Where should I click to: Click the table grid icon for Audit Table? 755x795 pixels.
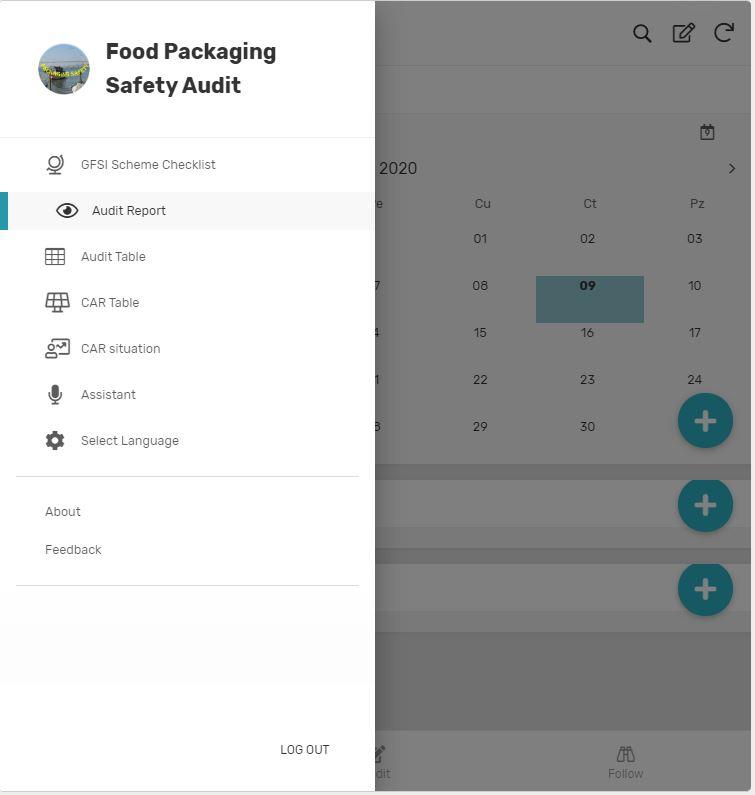[55, 257]
